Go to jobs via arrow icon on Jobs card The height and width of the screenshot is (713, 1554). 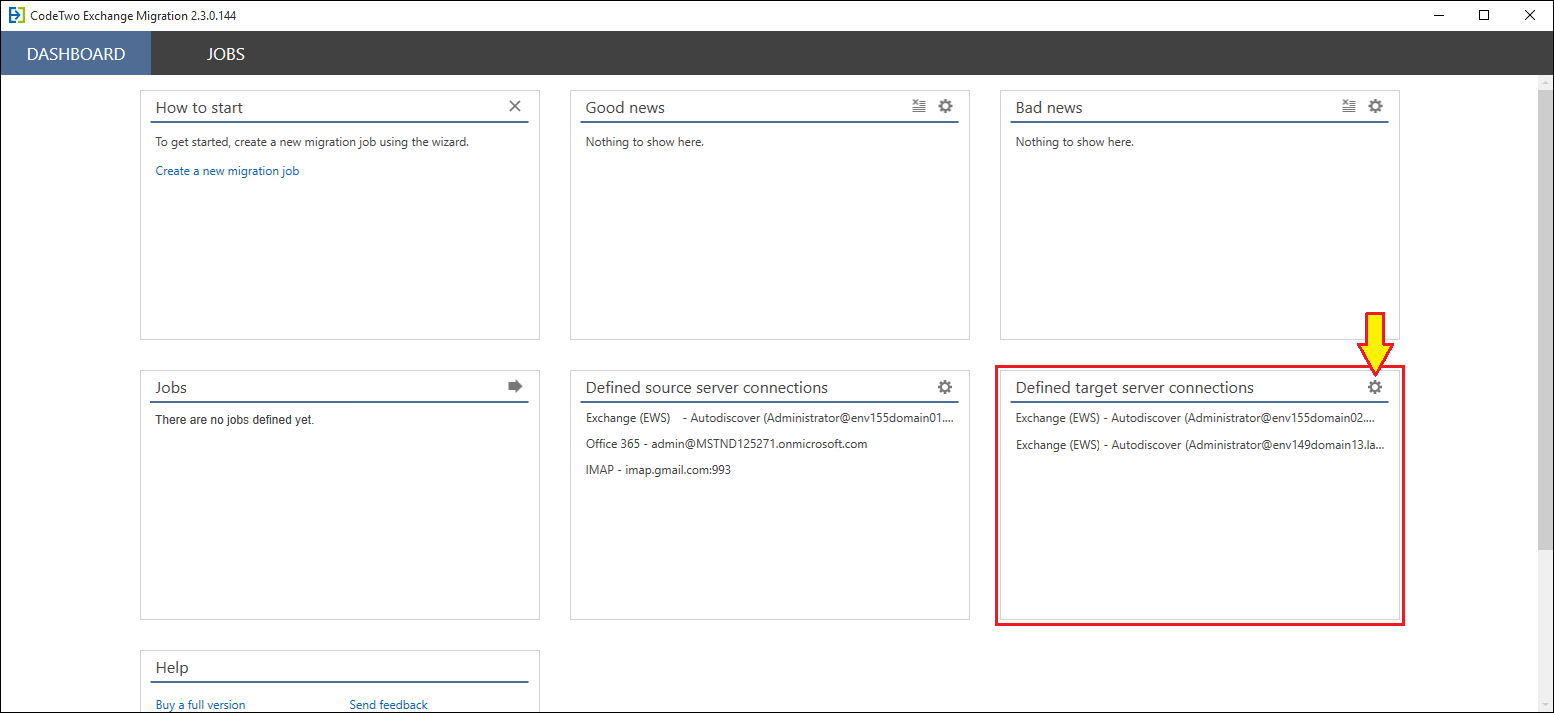coord(515,386)
